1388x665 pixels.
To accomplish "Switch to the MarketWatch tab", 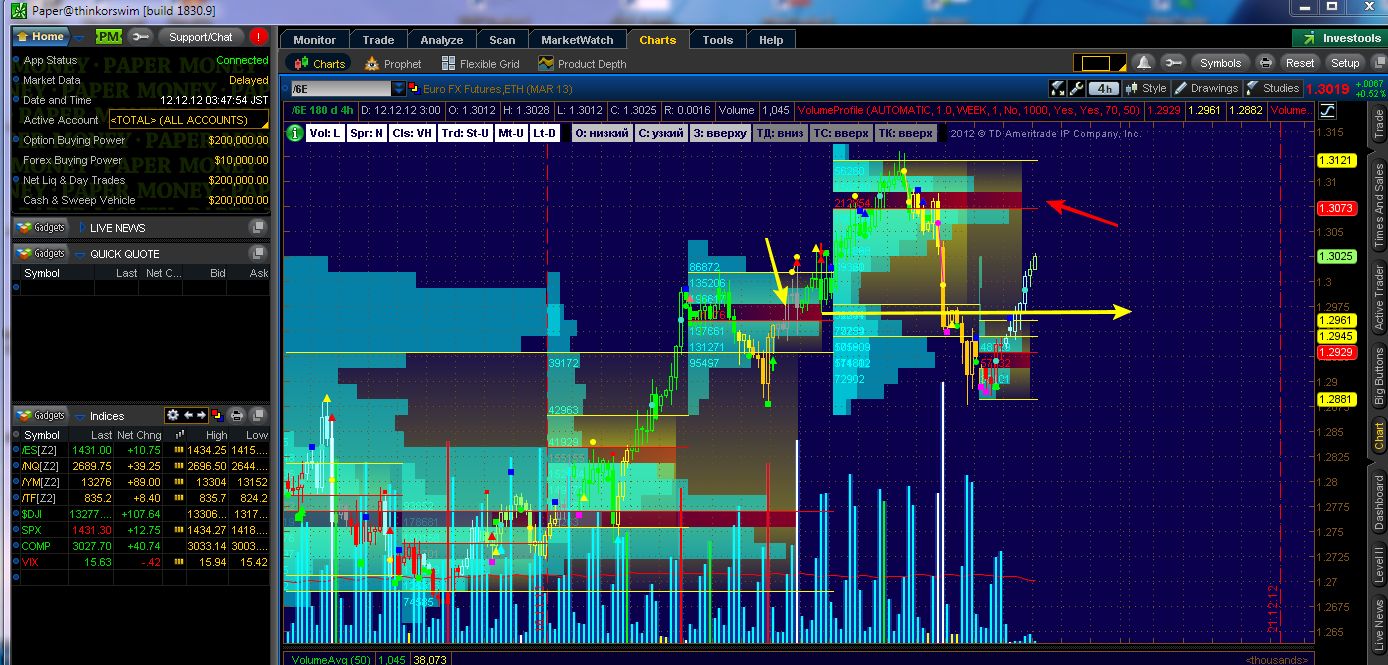I will (x=577, y=40).
